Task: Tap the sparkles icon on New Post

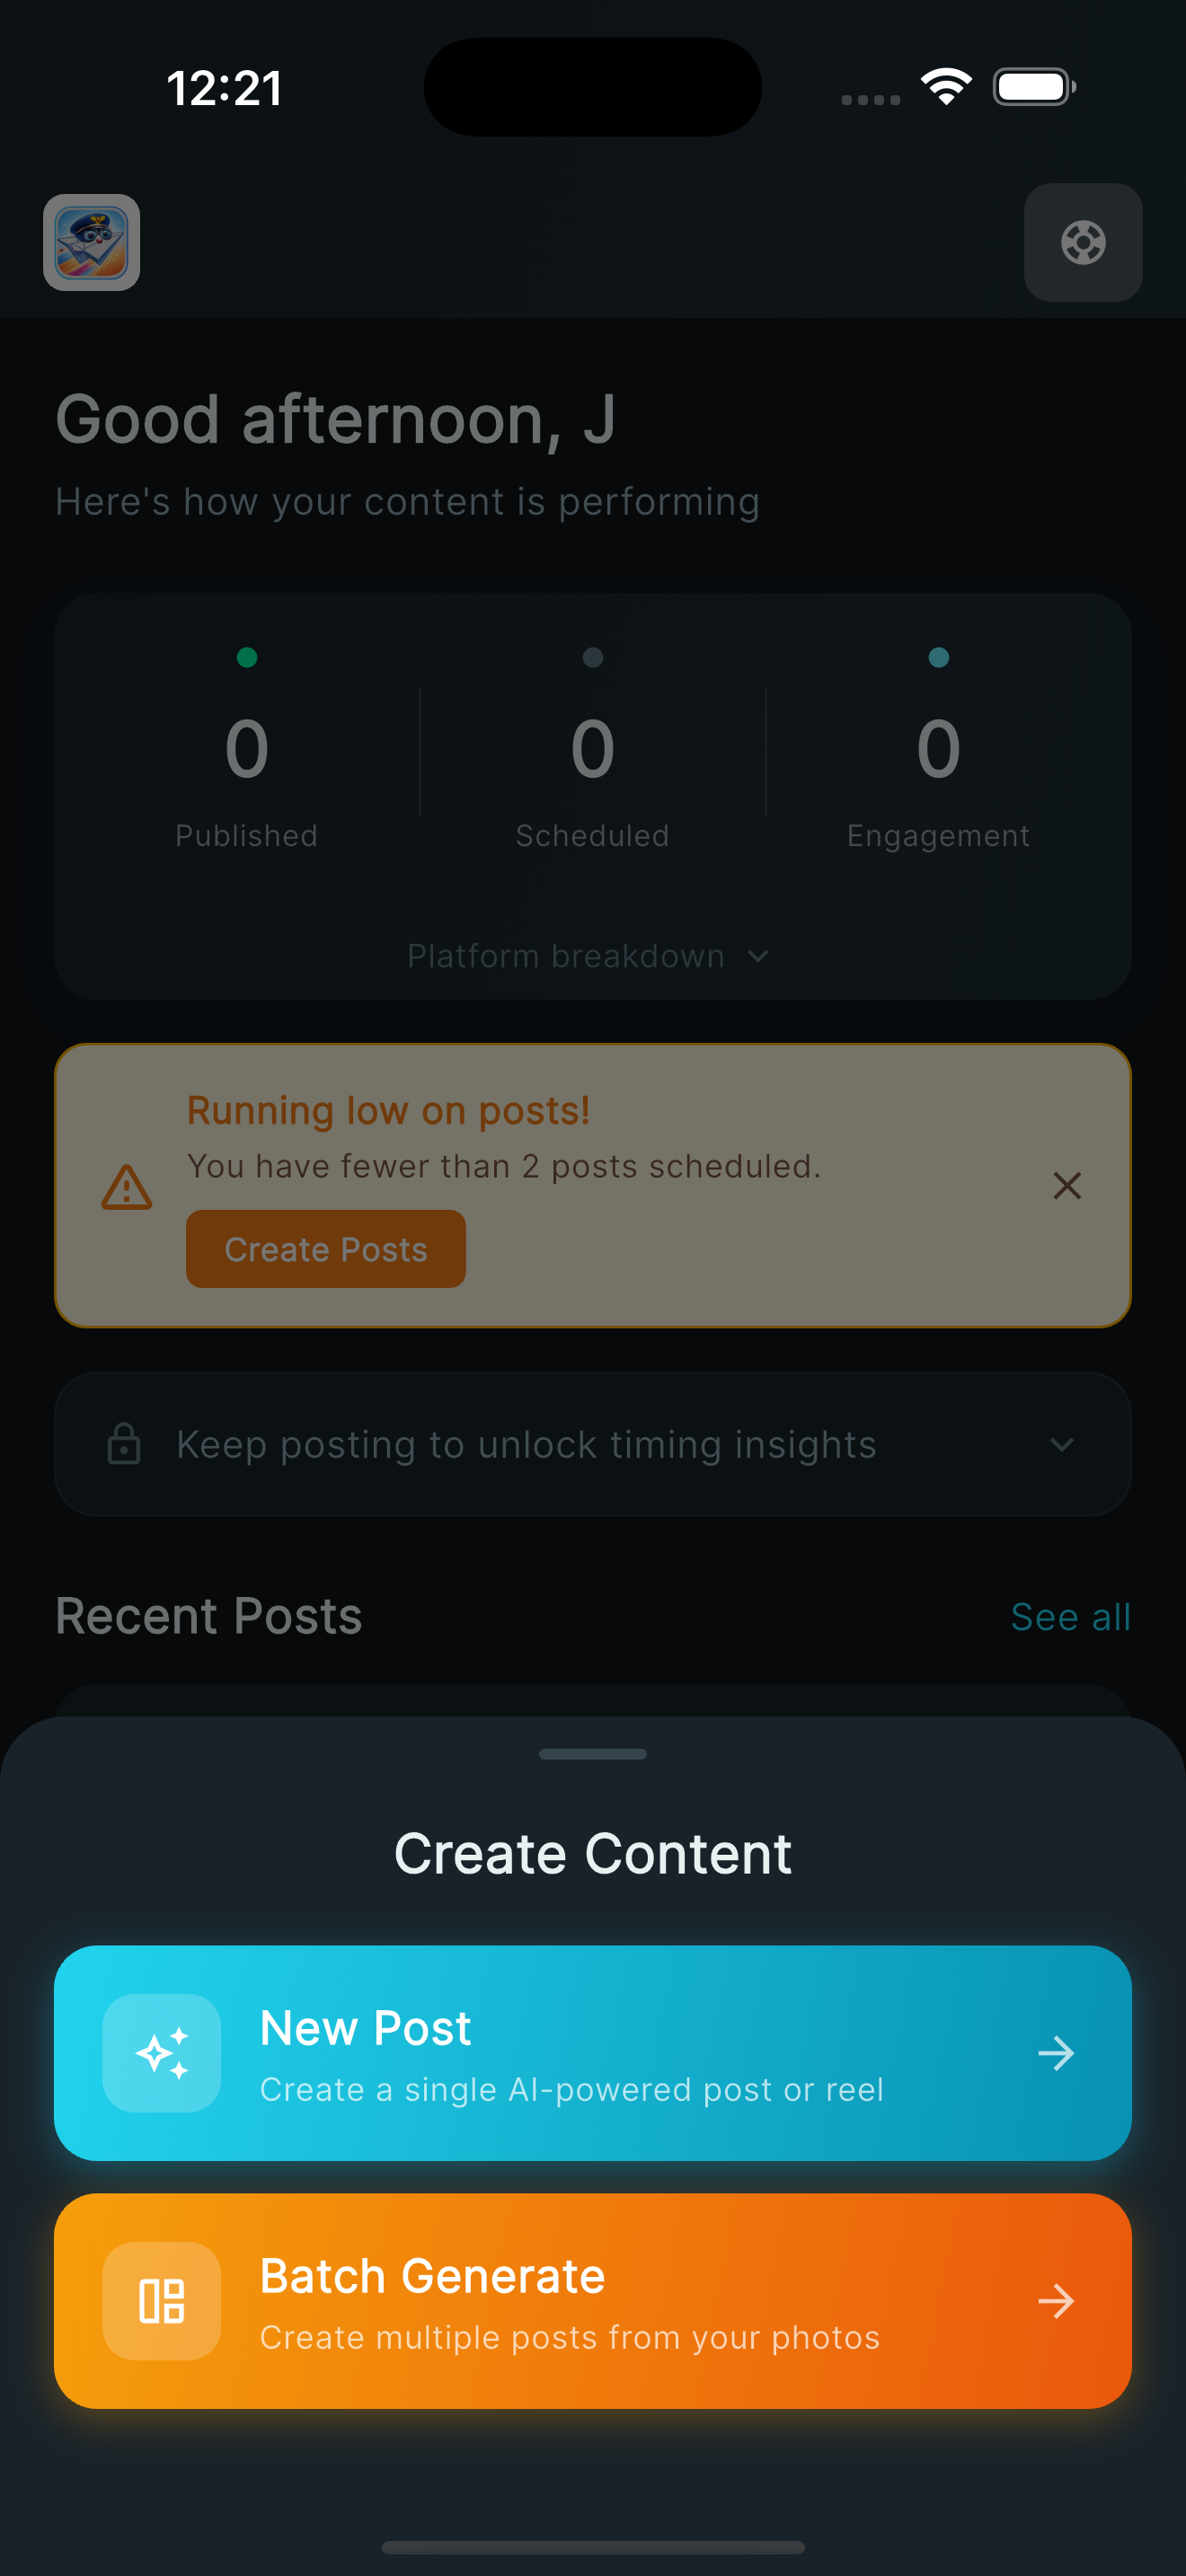Action: pos(162,2053)
